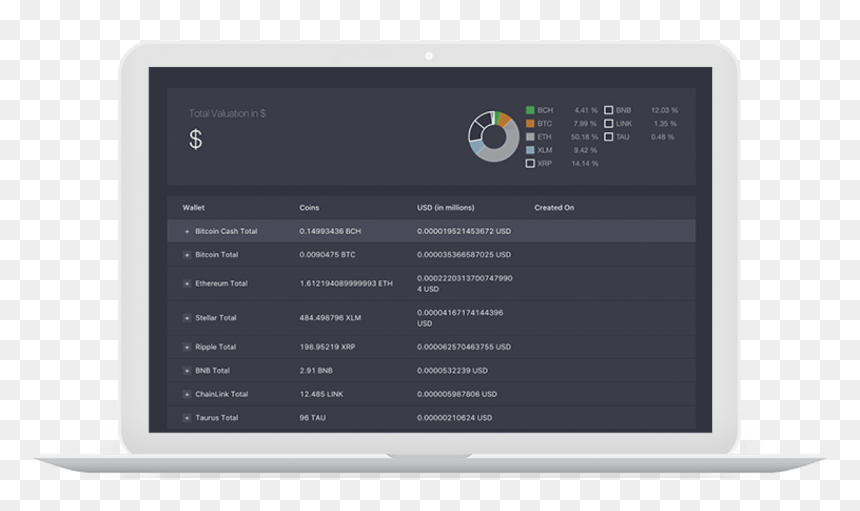
Task: Toggle the BNB legend checkbox
Action: coord(608,110)
